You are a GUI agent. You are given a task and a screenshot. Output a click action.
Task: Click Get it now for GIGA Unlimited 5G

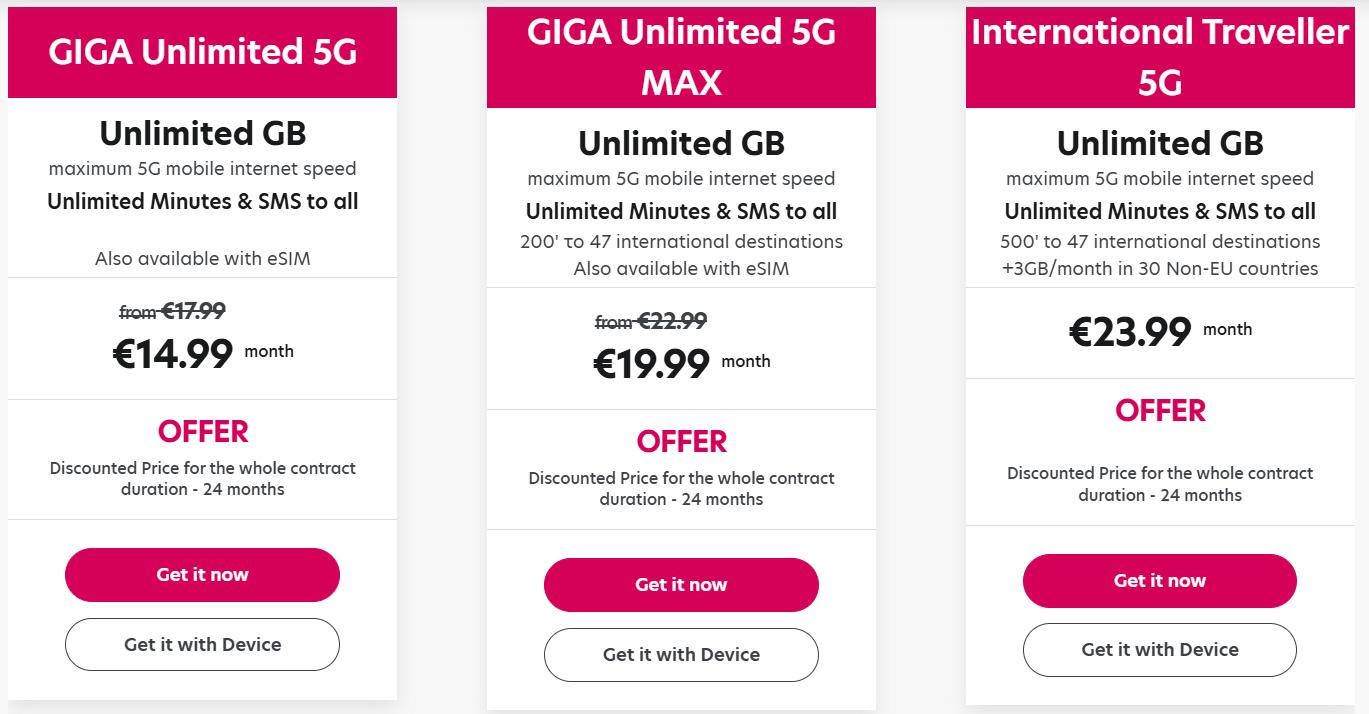click(202, 575)
